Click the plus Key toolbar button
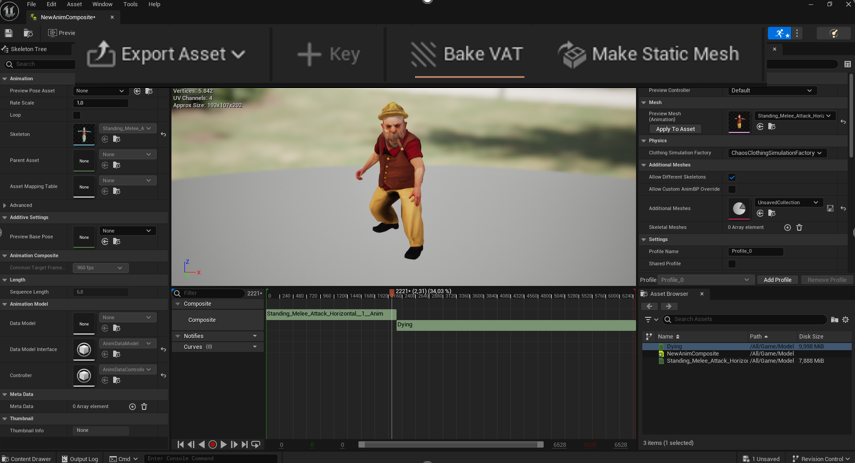This screenshot has width=855, height=463. click(328, 54)
